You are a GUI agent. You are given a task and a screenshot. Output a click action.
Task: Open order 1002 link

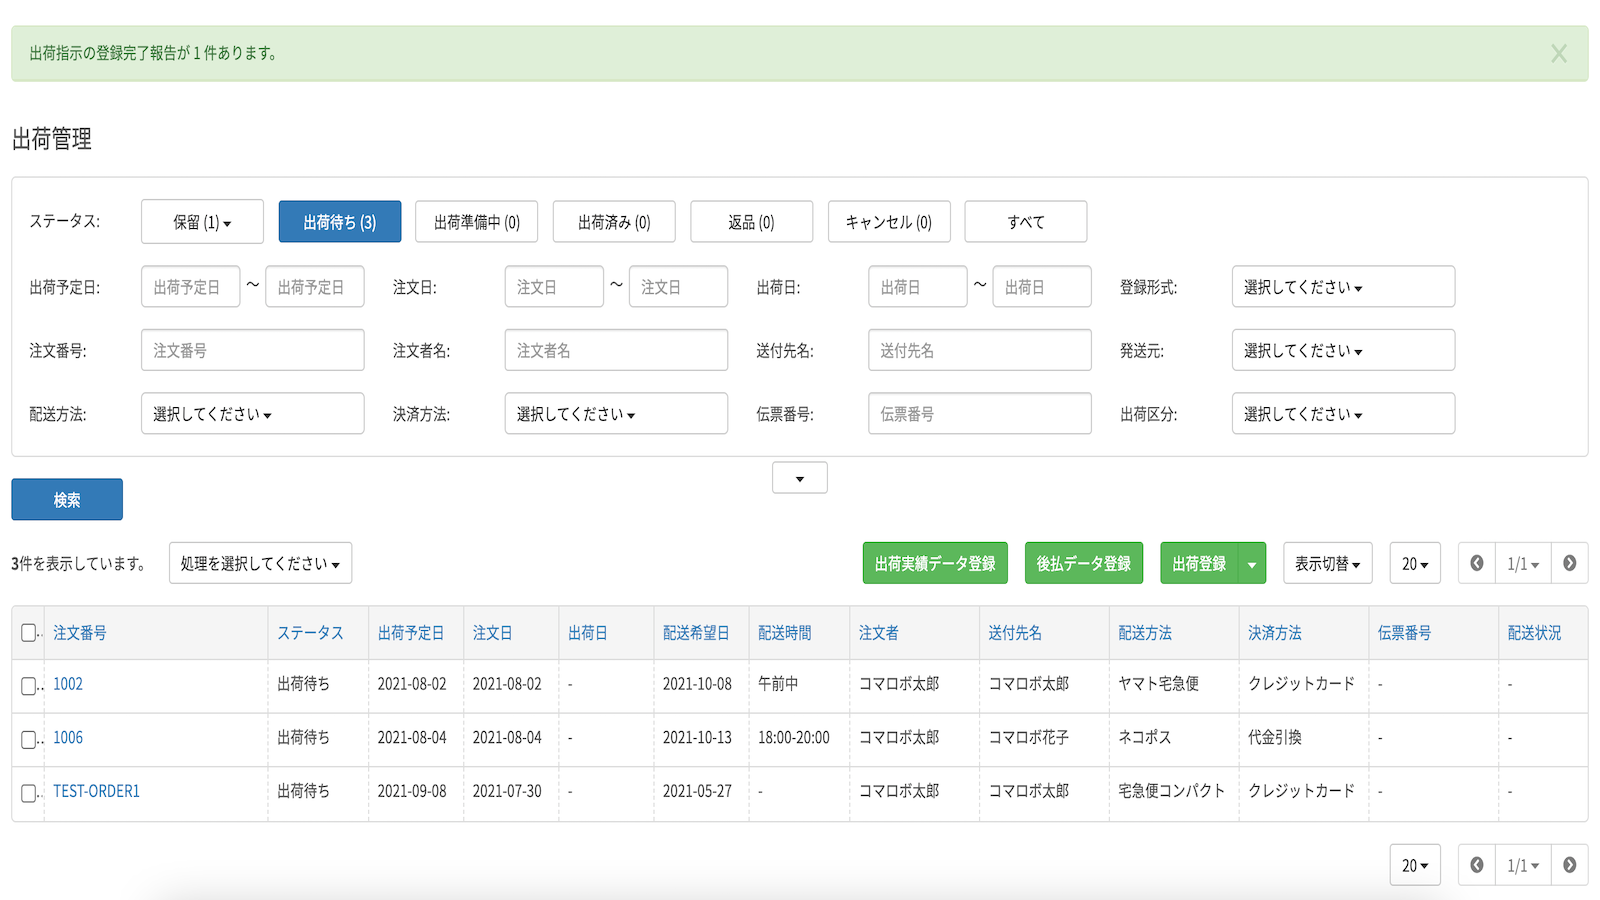(68, 684)
